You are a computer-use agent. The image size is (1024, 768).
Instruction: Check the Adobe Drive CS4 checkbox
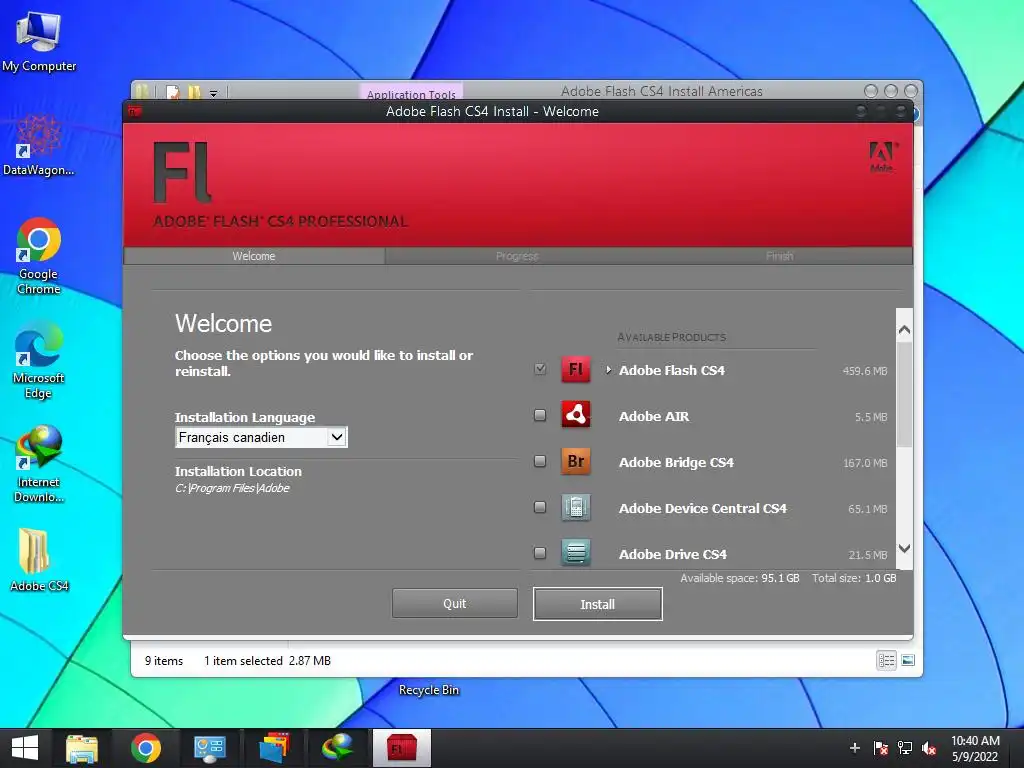click(540, 553)
